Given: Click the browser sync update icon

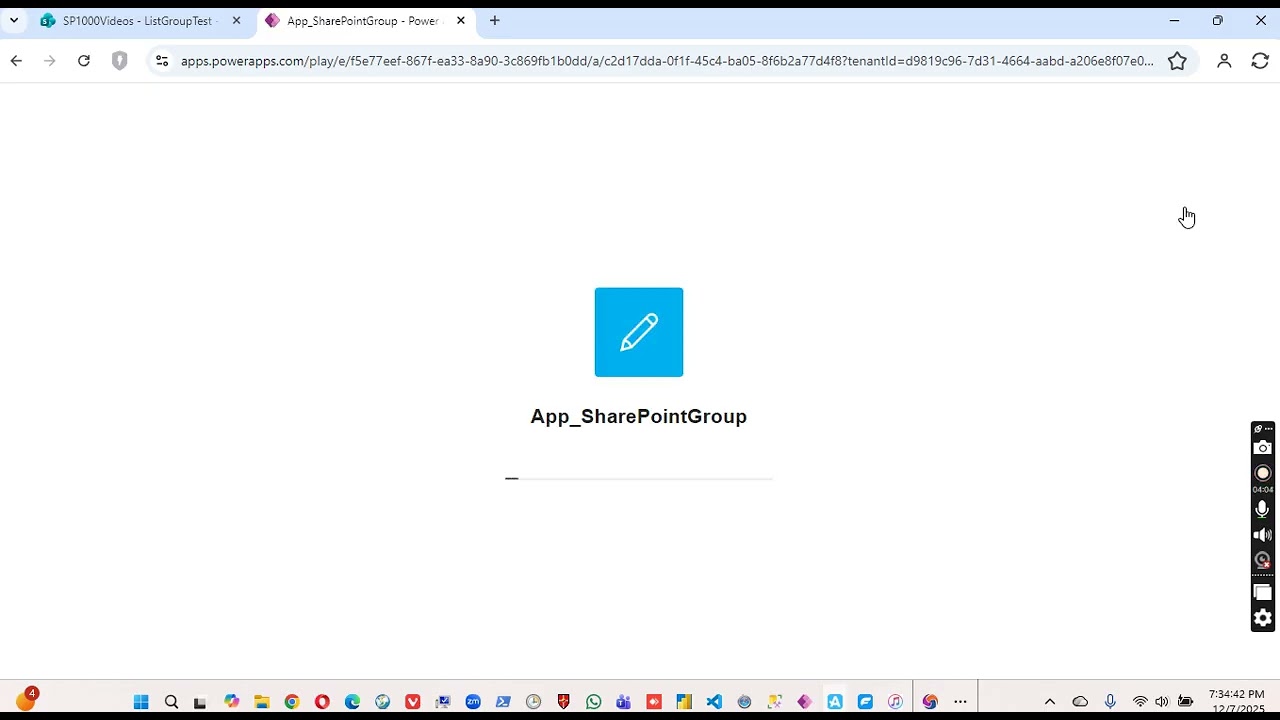Looking at the screenshot, I should pyautogui.click(x=1260, y=61).
